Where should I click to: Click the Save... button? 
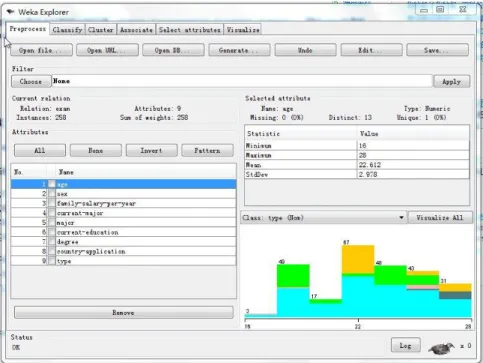point(437,50)
